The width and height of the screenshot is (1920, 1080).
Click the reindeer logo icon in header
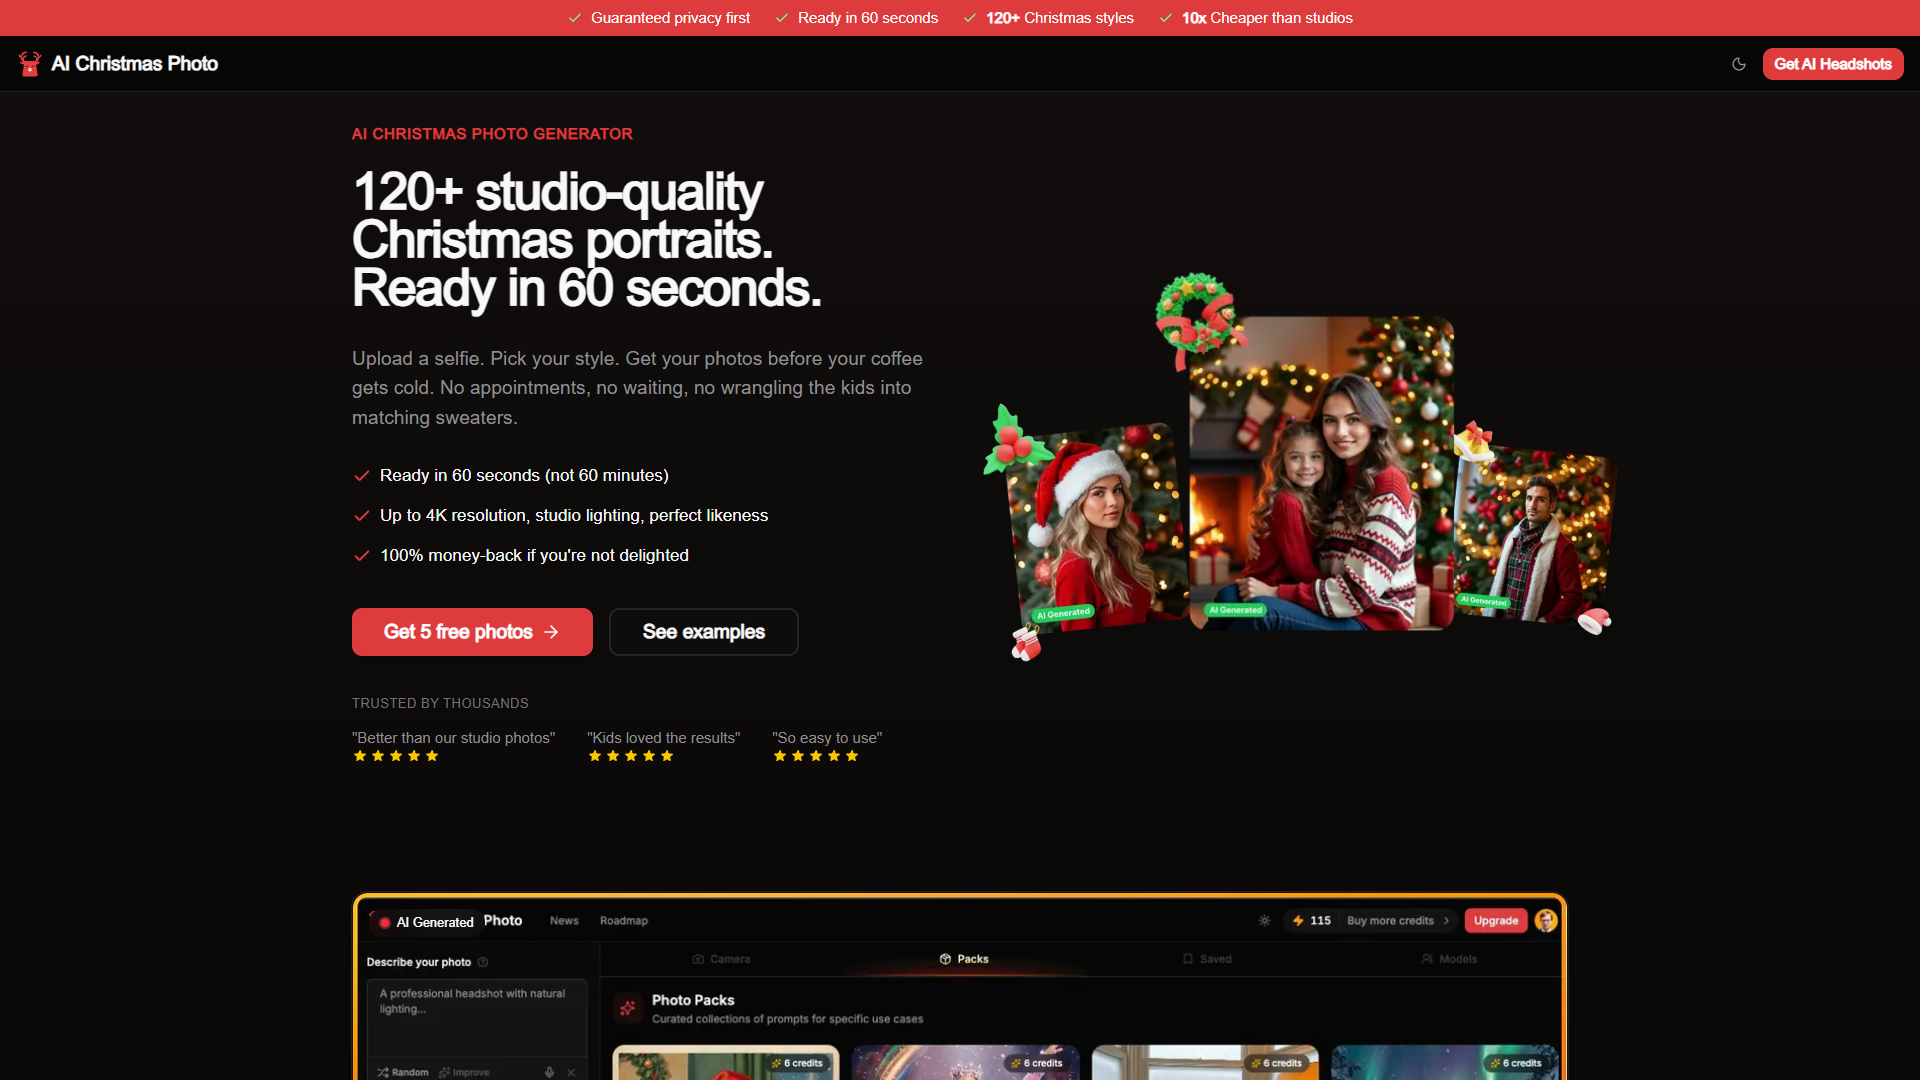point(30,64)
